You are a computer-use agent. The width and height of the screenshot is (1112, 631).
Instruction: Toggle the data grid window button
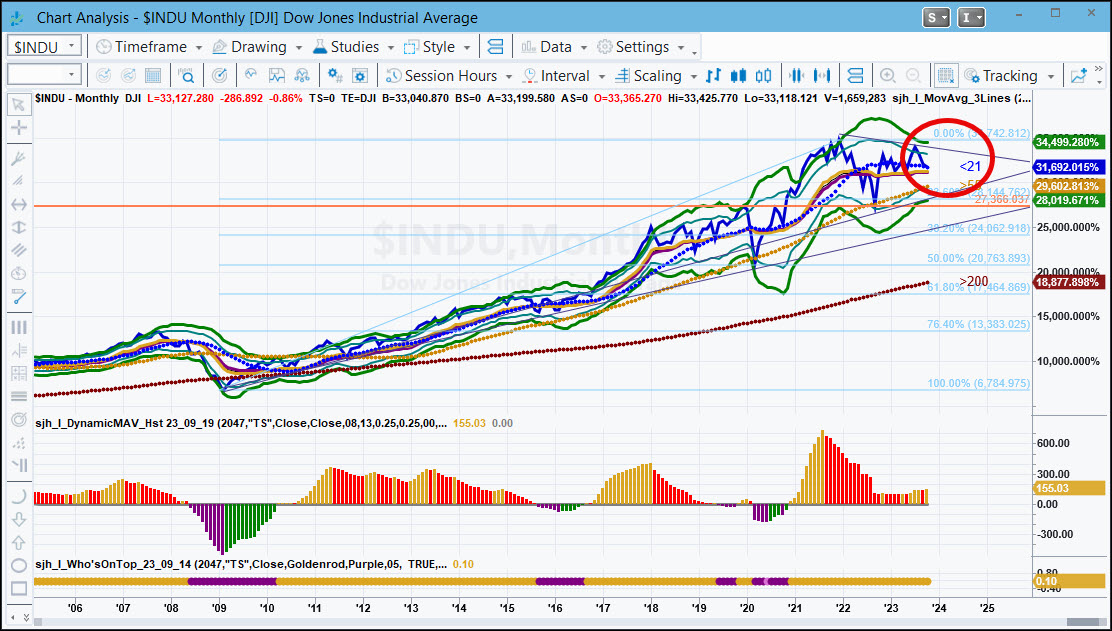coord(944,75)
